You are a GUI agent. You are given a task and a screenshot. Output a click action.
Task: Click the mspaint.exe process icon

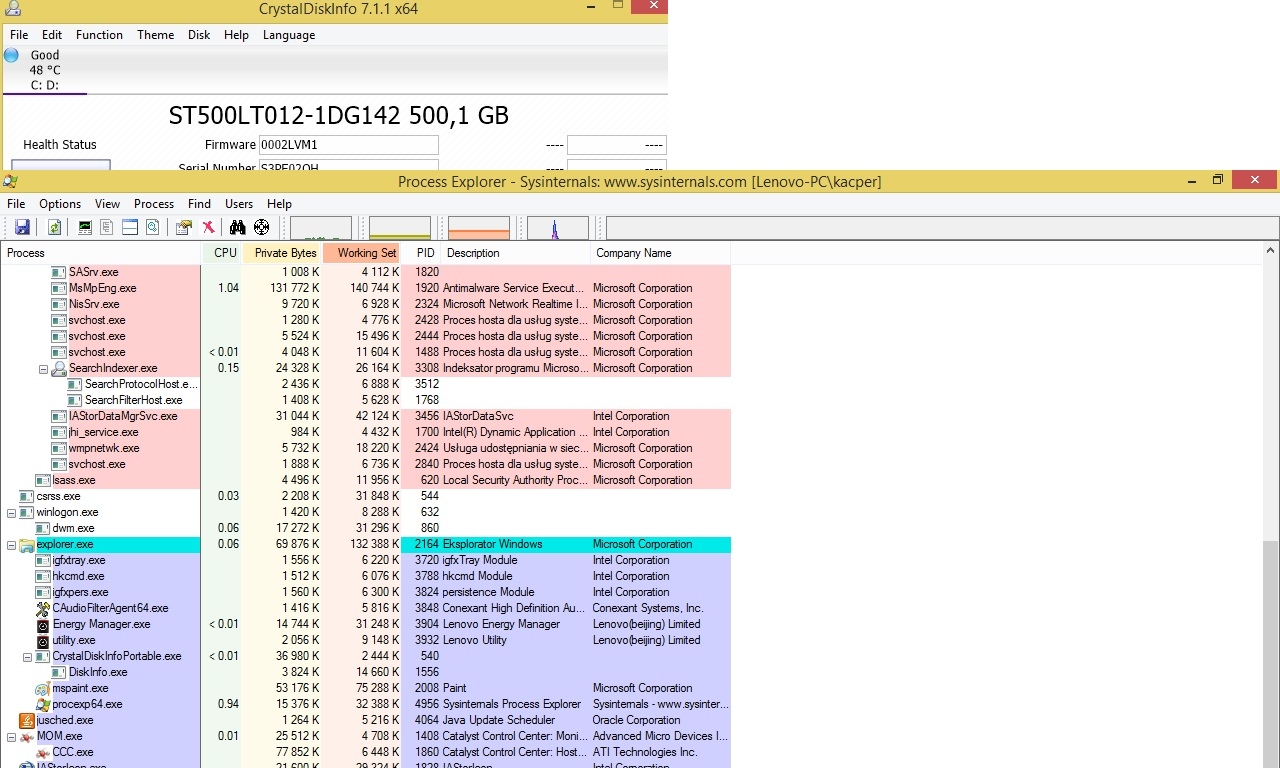(43, 688)
